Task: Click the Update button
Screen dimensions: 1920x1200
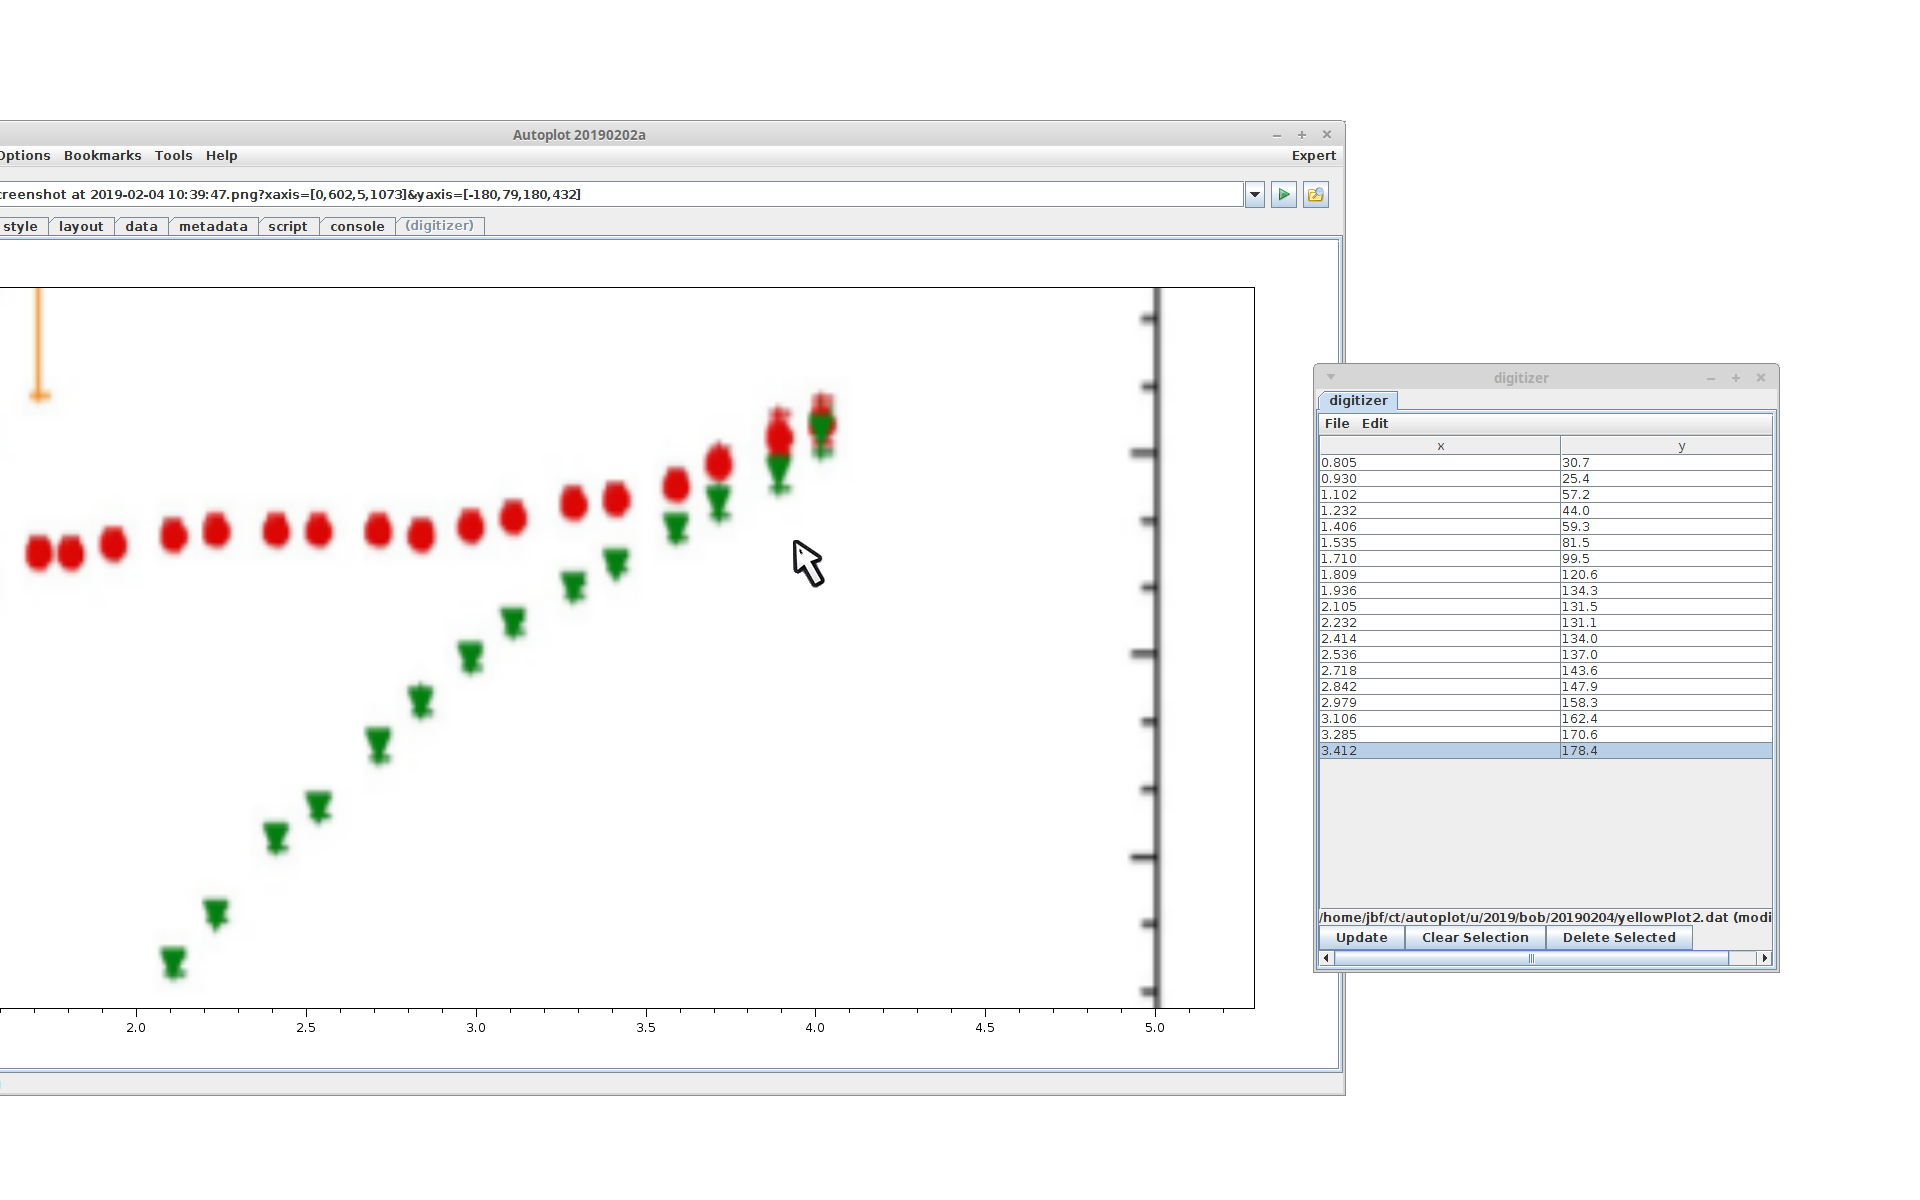Action: click(x=1361, y=938)
